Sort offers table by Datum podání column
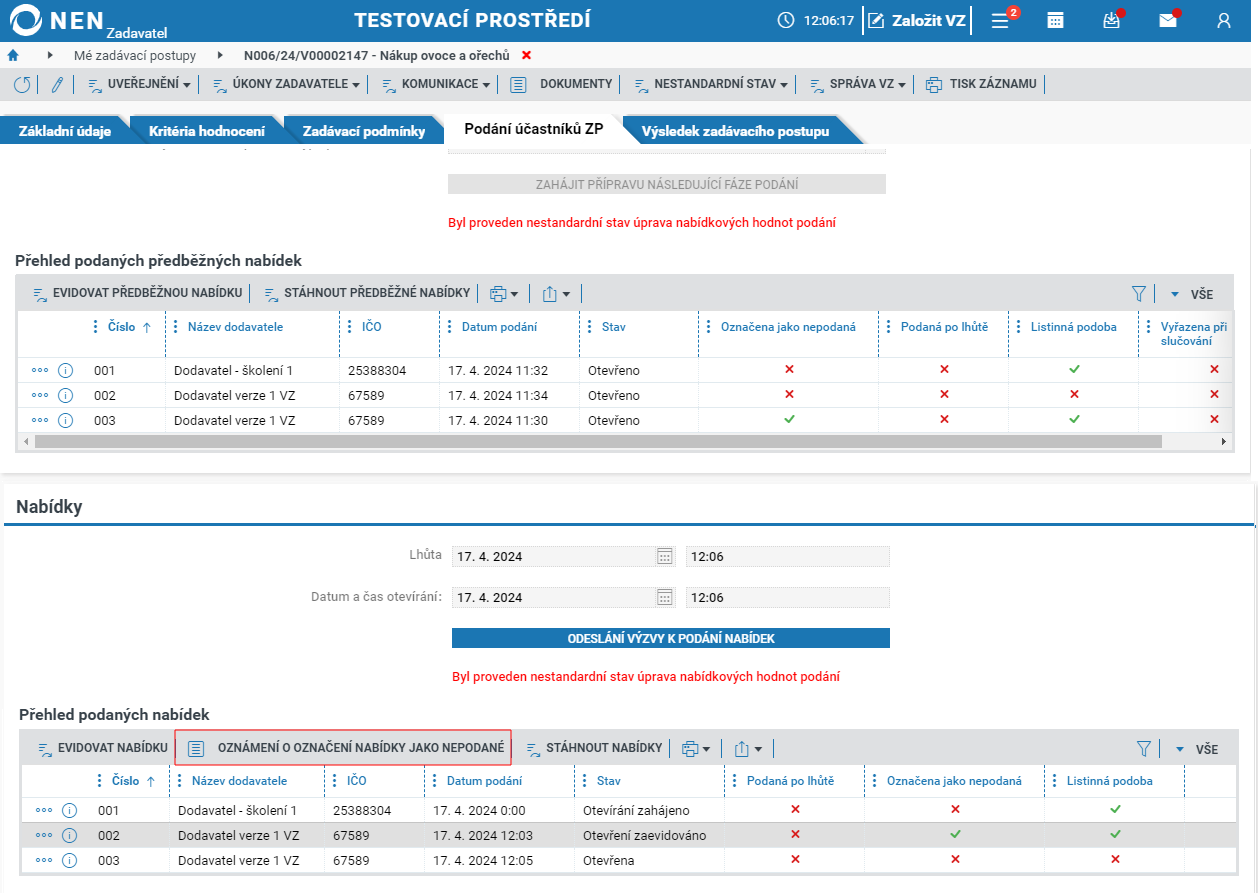This screenshot has height=893, width=1258. (484, 781)
